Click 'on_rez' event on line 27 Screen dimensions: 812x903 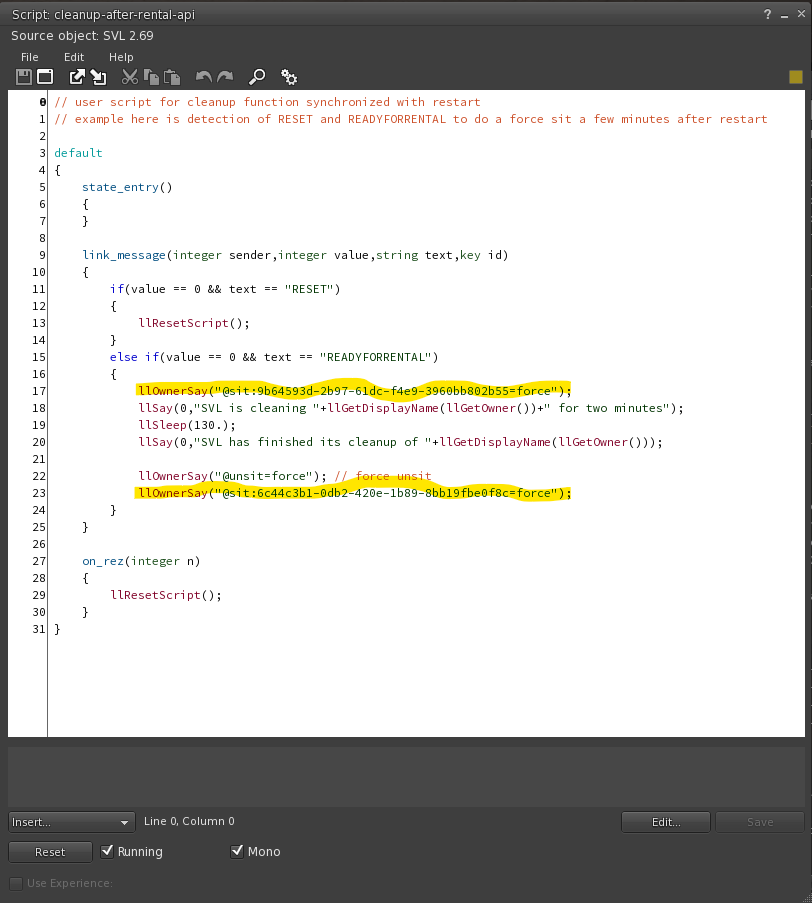(103, 561)
